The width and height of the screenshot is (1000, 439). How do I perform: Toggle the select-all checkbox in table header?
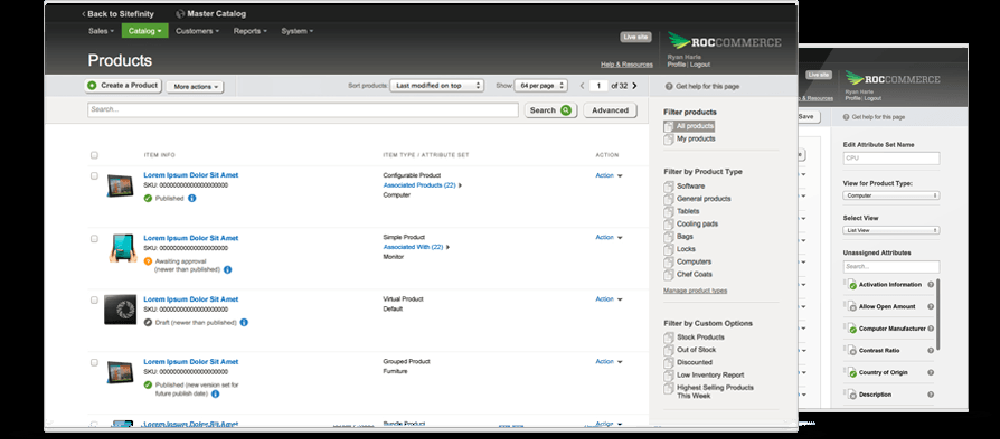pyautogui.click(x=94, y=155)
